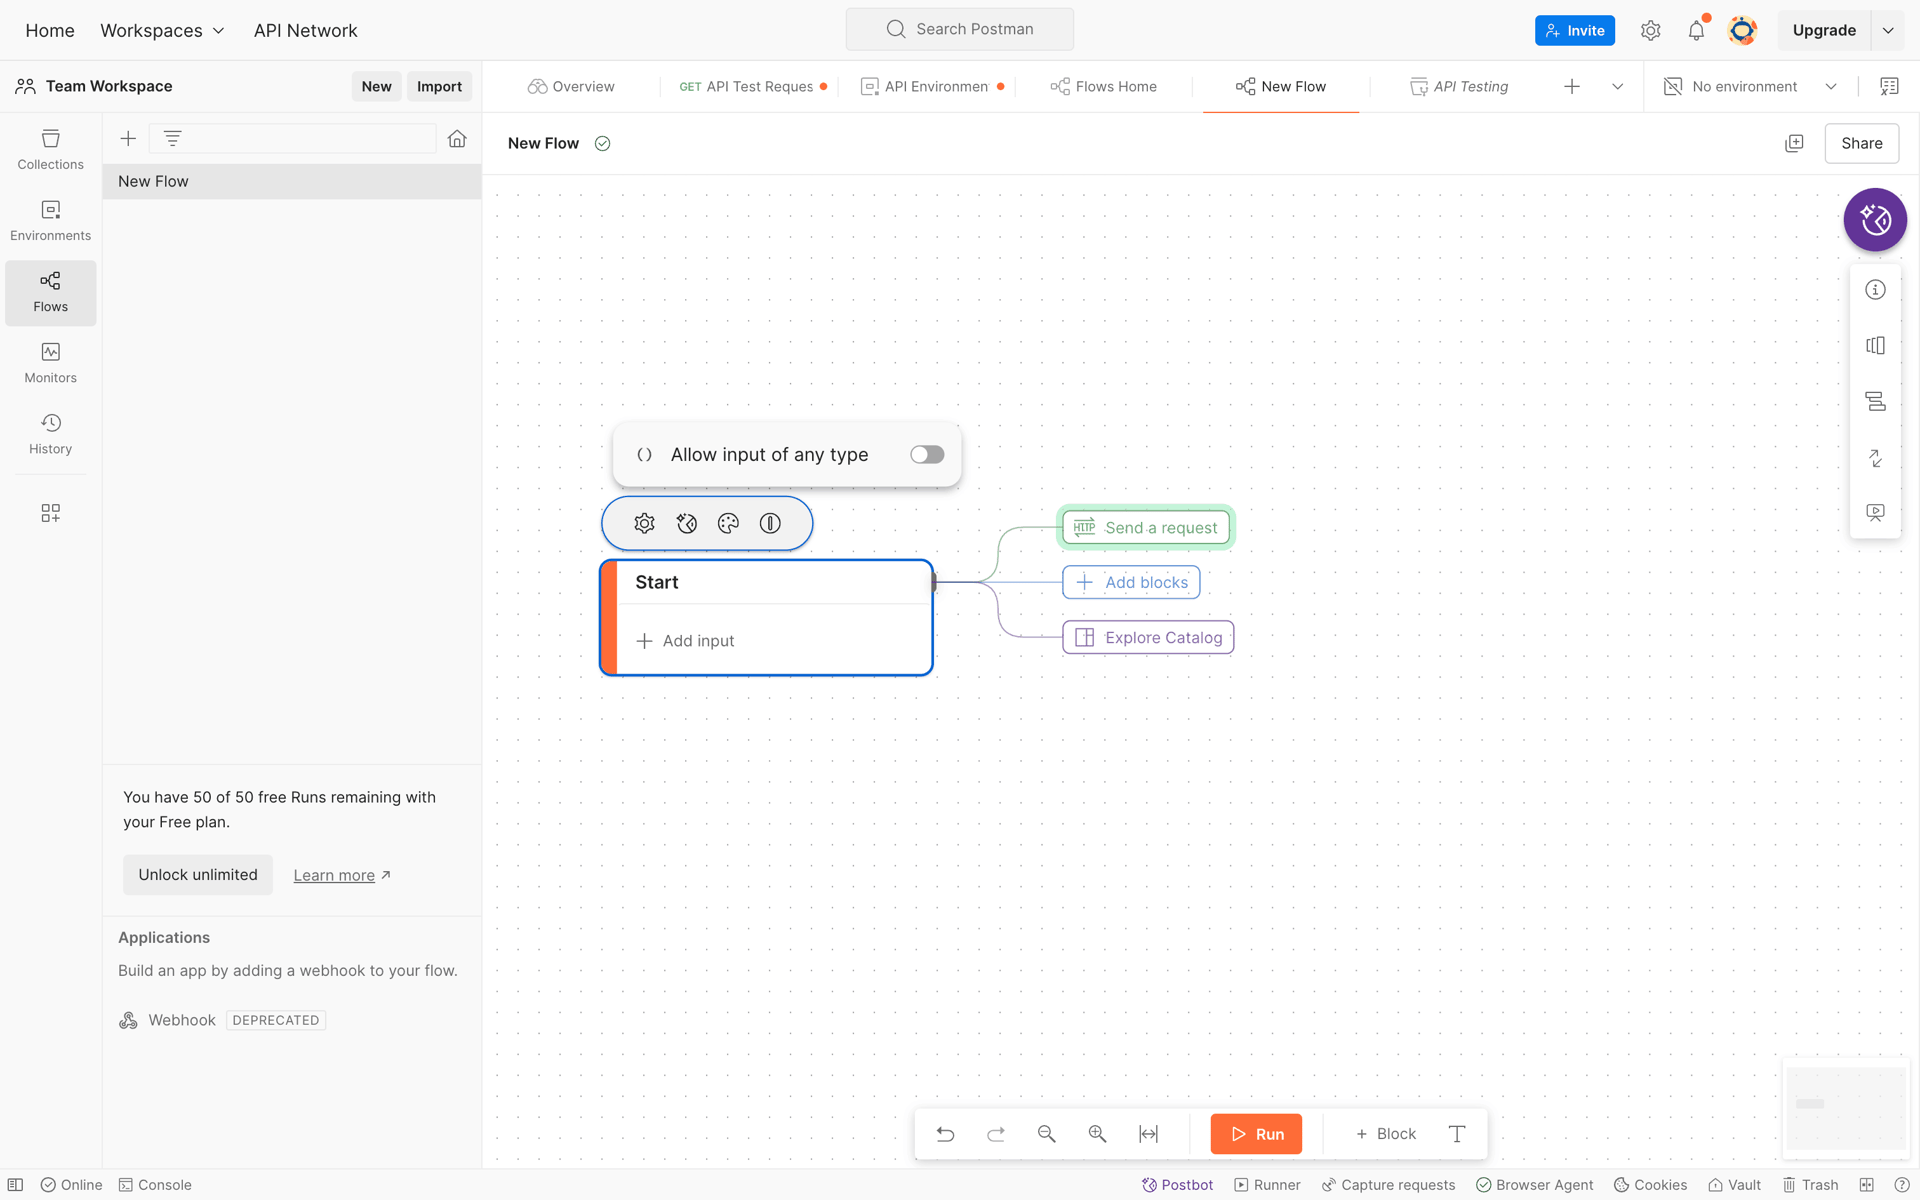The width and height of the screenshot is (1920, 1200).
Task: Go to Home in the top menu
Action: pos(50,31)
